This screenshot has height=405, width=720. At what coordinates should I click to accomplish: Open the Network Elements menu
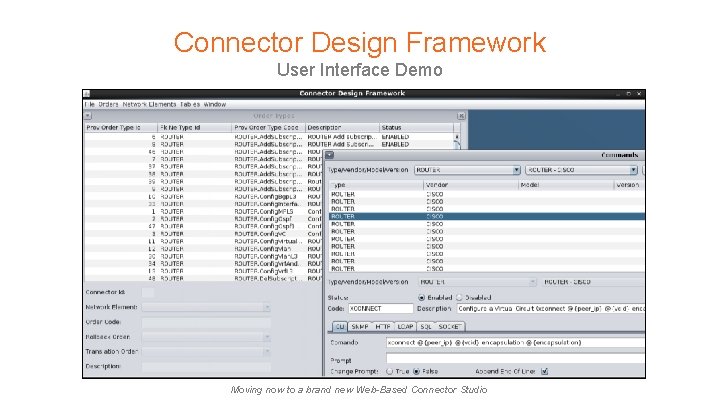pyautogui.click(x=149, y=105)
